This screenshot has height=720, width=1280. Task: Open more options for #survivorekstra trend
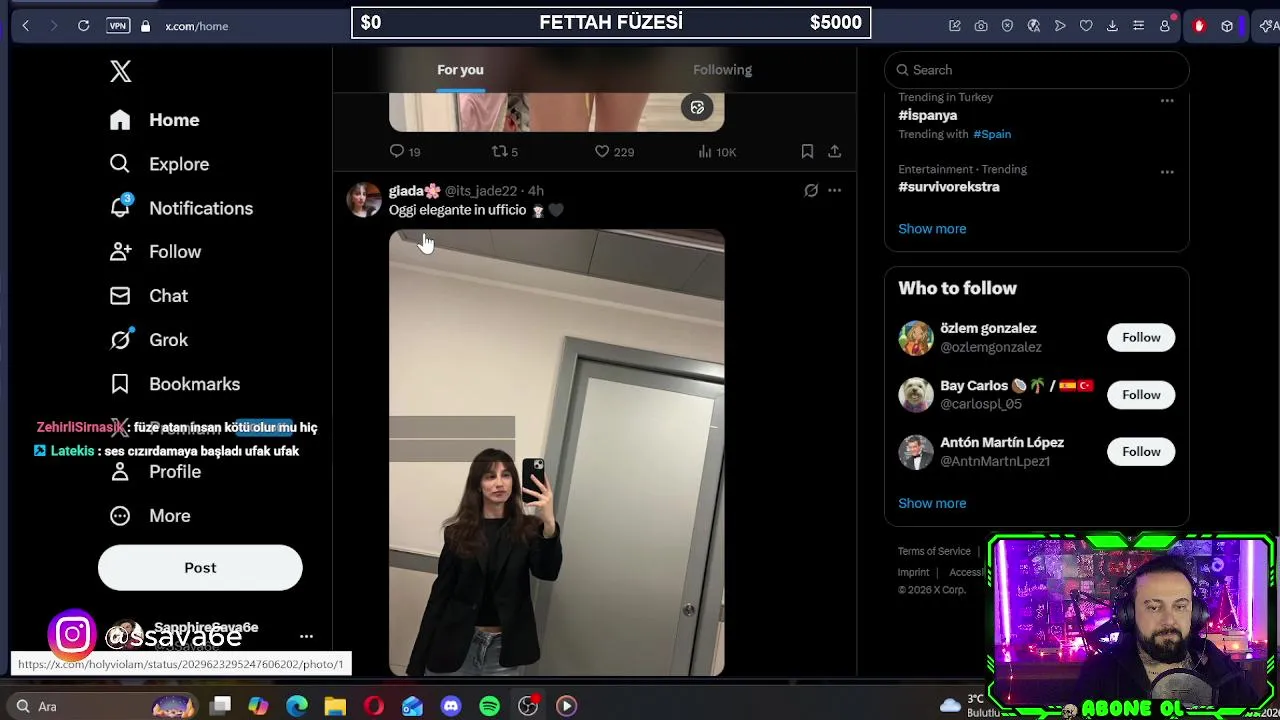tap(1167, 172)
